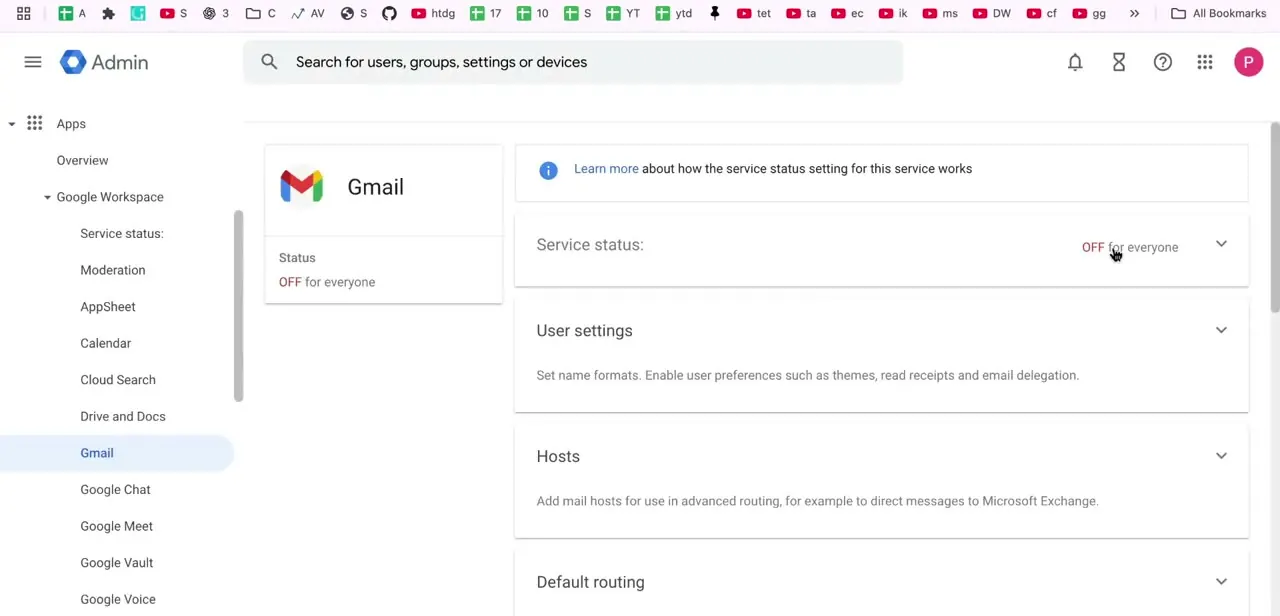Select Gmail in the sidebar
Image resolution: width=1280 pixels, height=616 pixels.
[x=117, y=453]
